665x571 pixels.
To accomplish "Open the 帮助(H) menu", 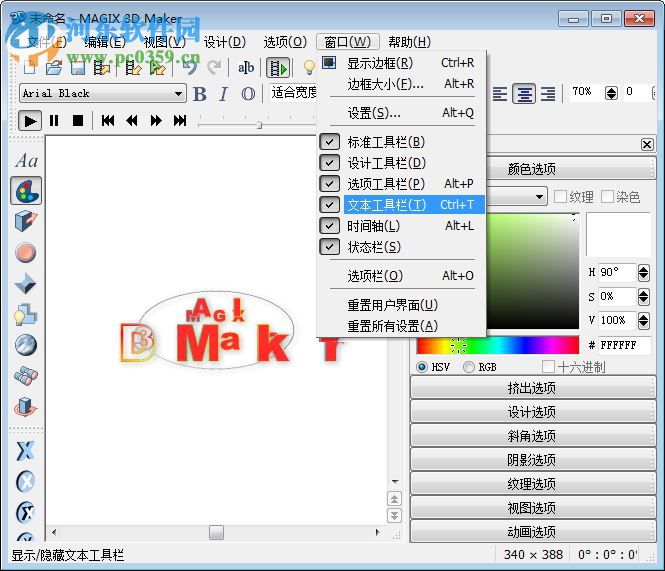I will click(x=409, y=42).
